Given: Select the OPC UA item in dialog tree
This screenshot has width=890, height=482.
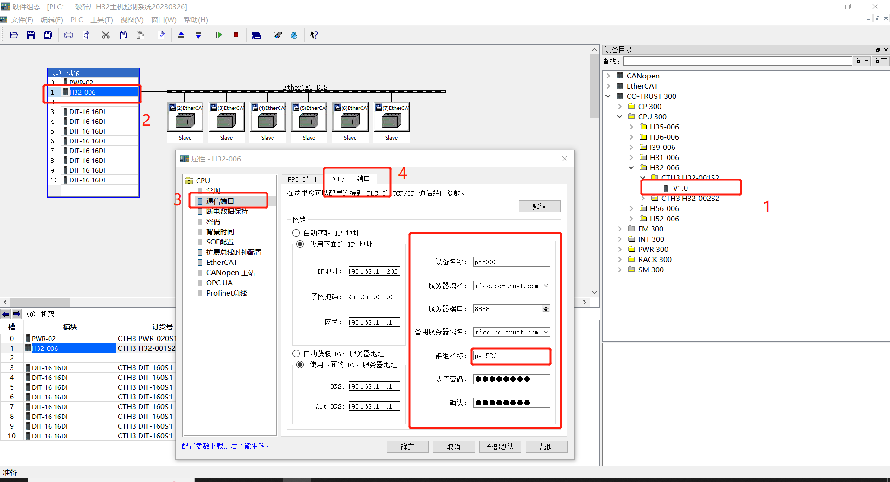Looking at the screenshot, I should [219, 283].
